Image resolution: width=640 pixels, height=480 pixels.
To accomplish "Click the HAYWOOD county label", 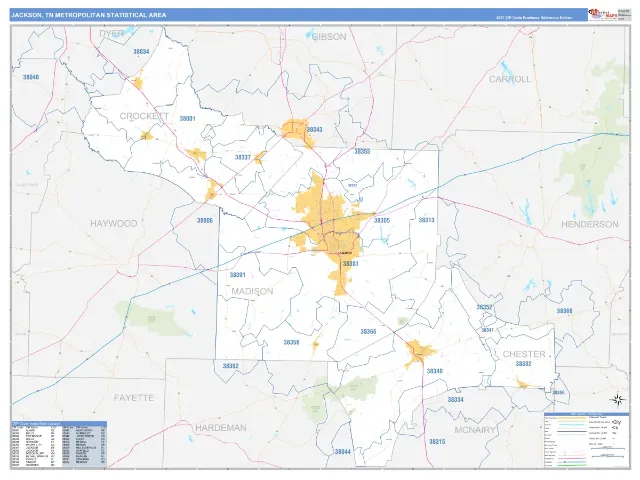I will [x=113, y=224].
